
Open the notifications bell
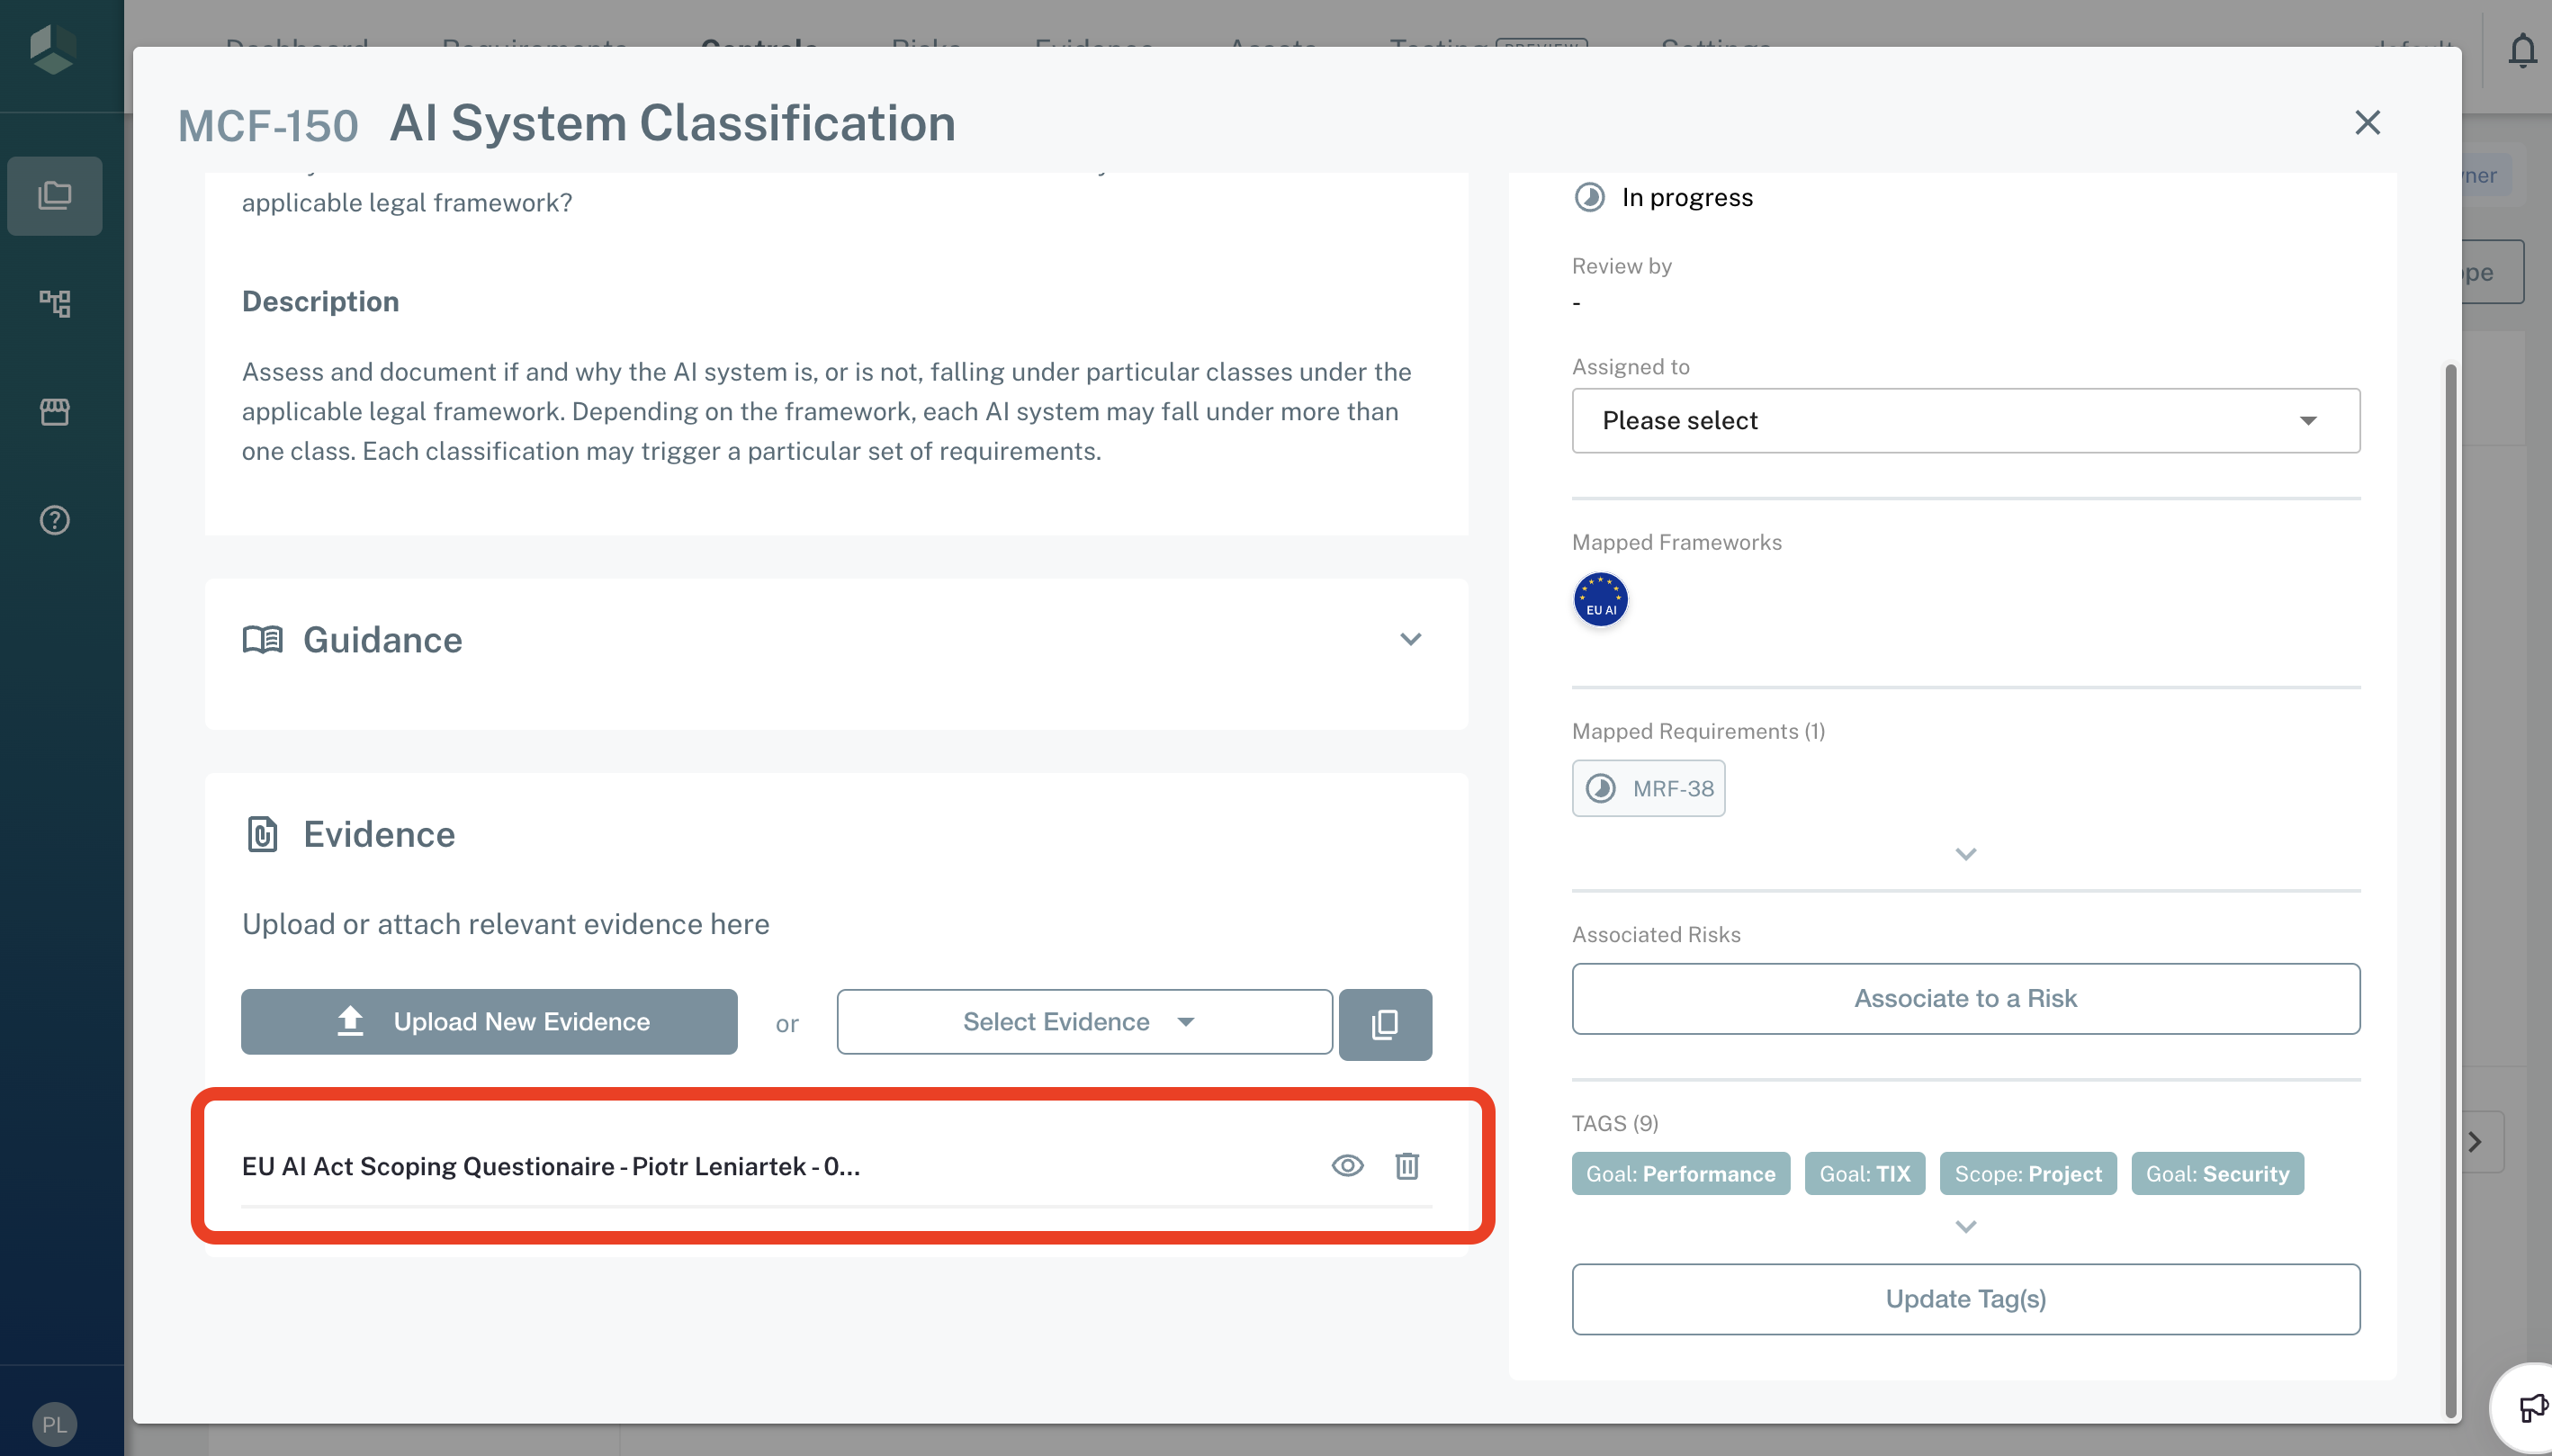[2522, 49]
